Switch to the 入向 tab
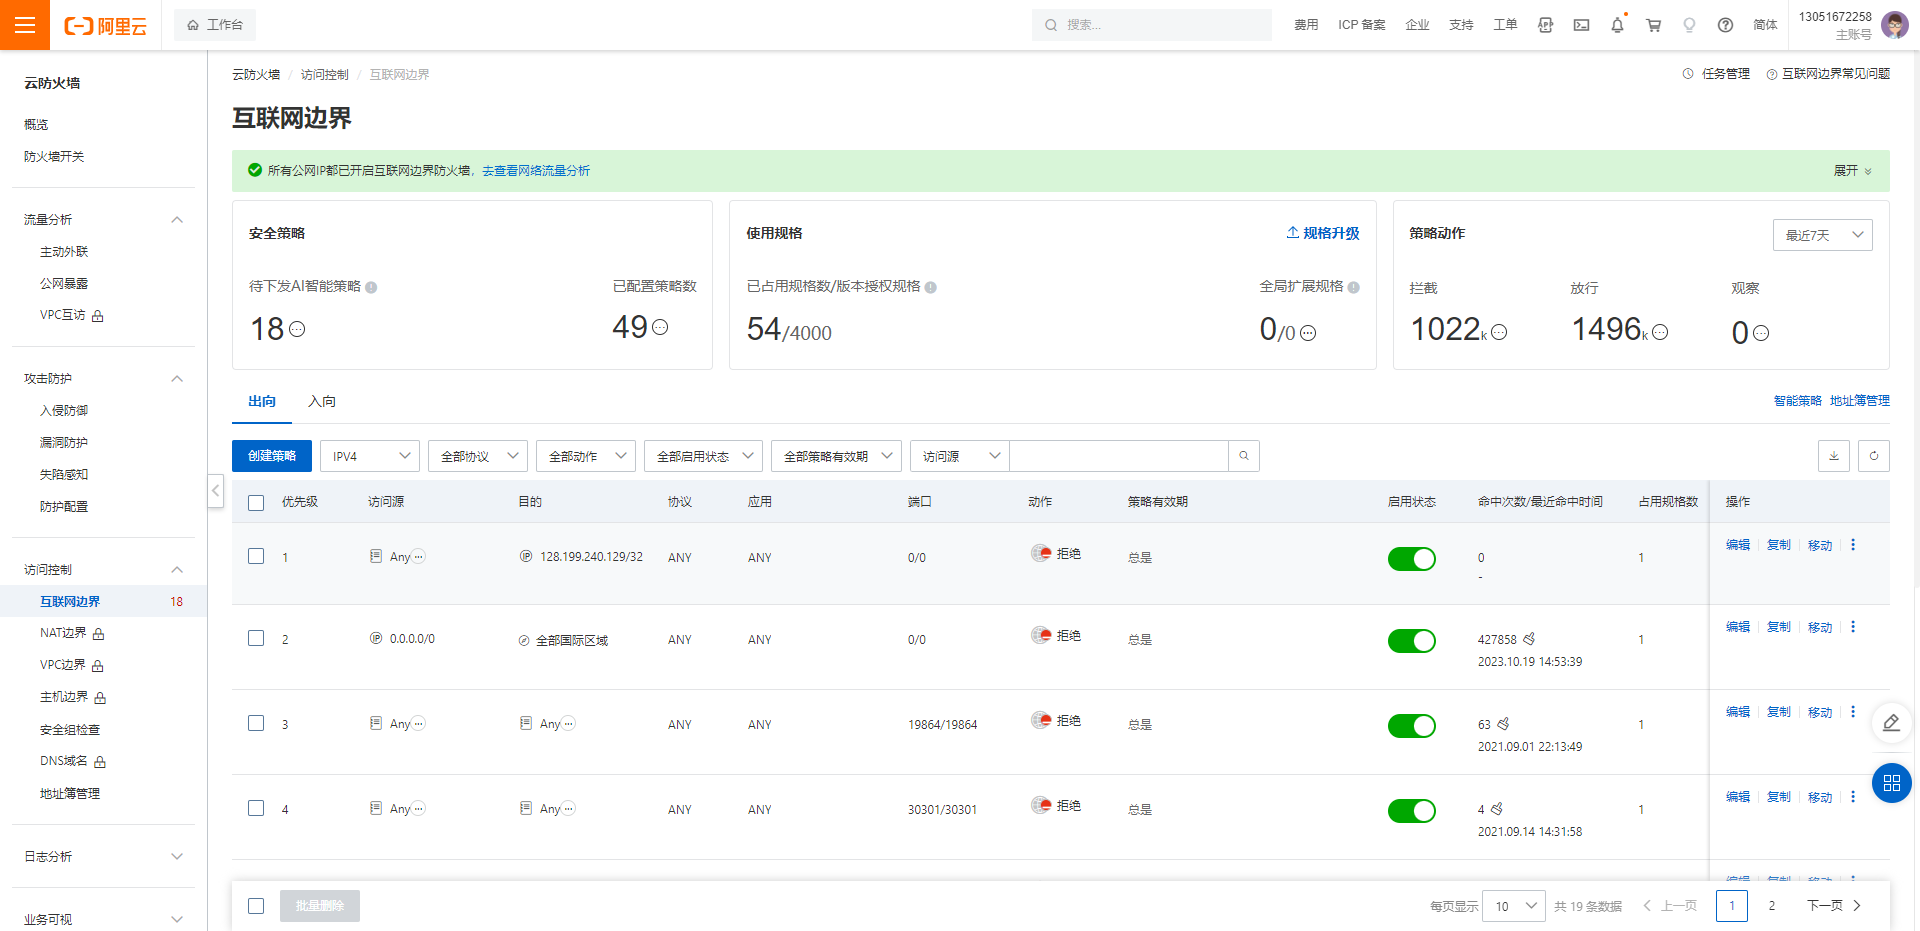 322,401
